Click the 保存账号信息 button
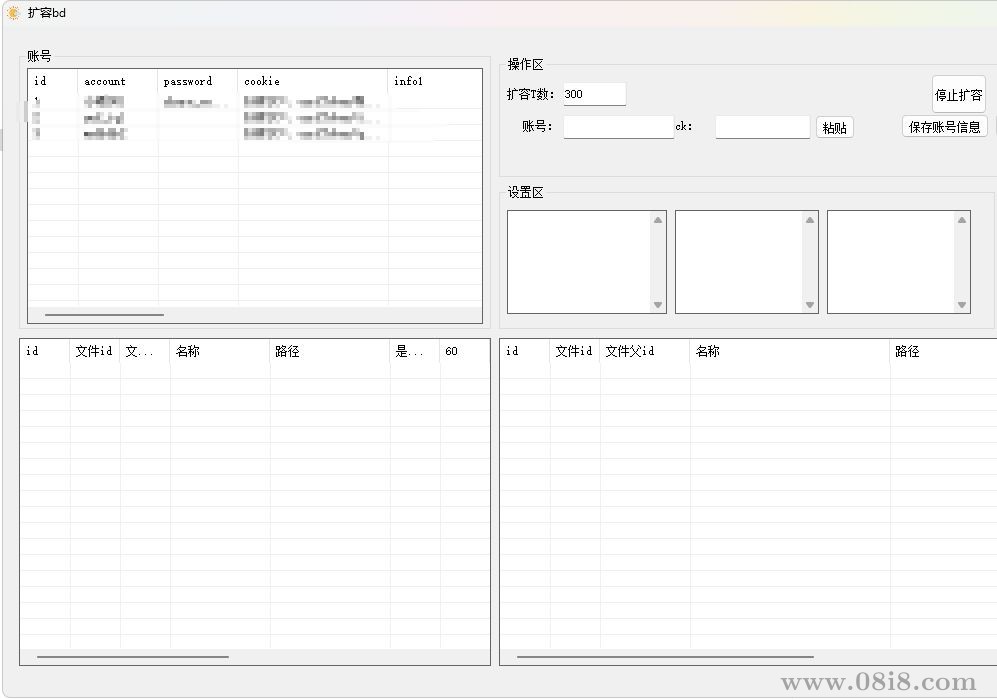The image size is (997, 700). [944, 127]
